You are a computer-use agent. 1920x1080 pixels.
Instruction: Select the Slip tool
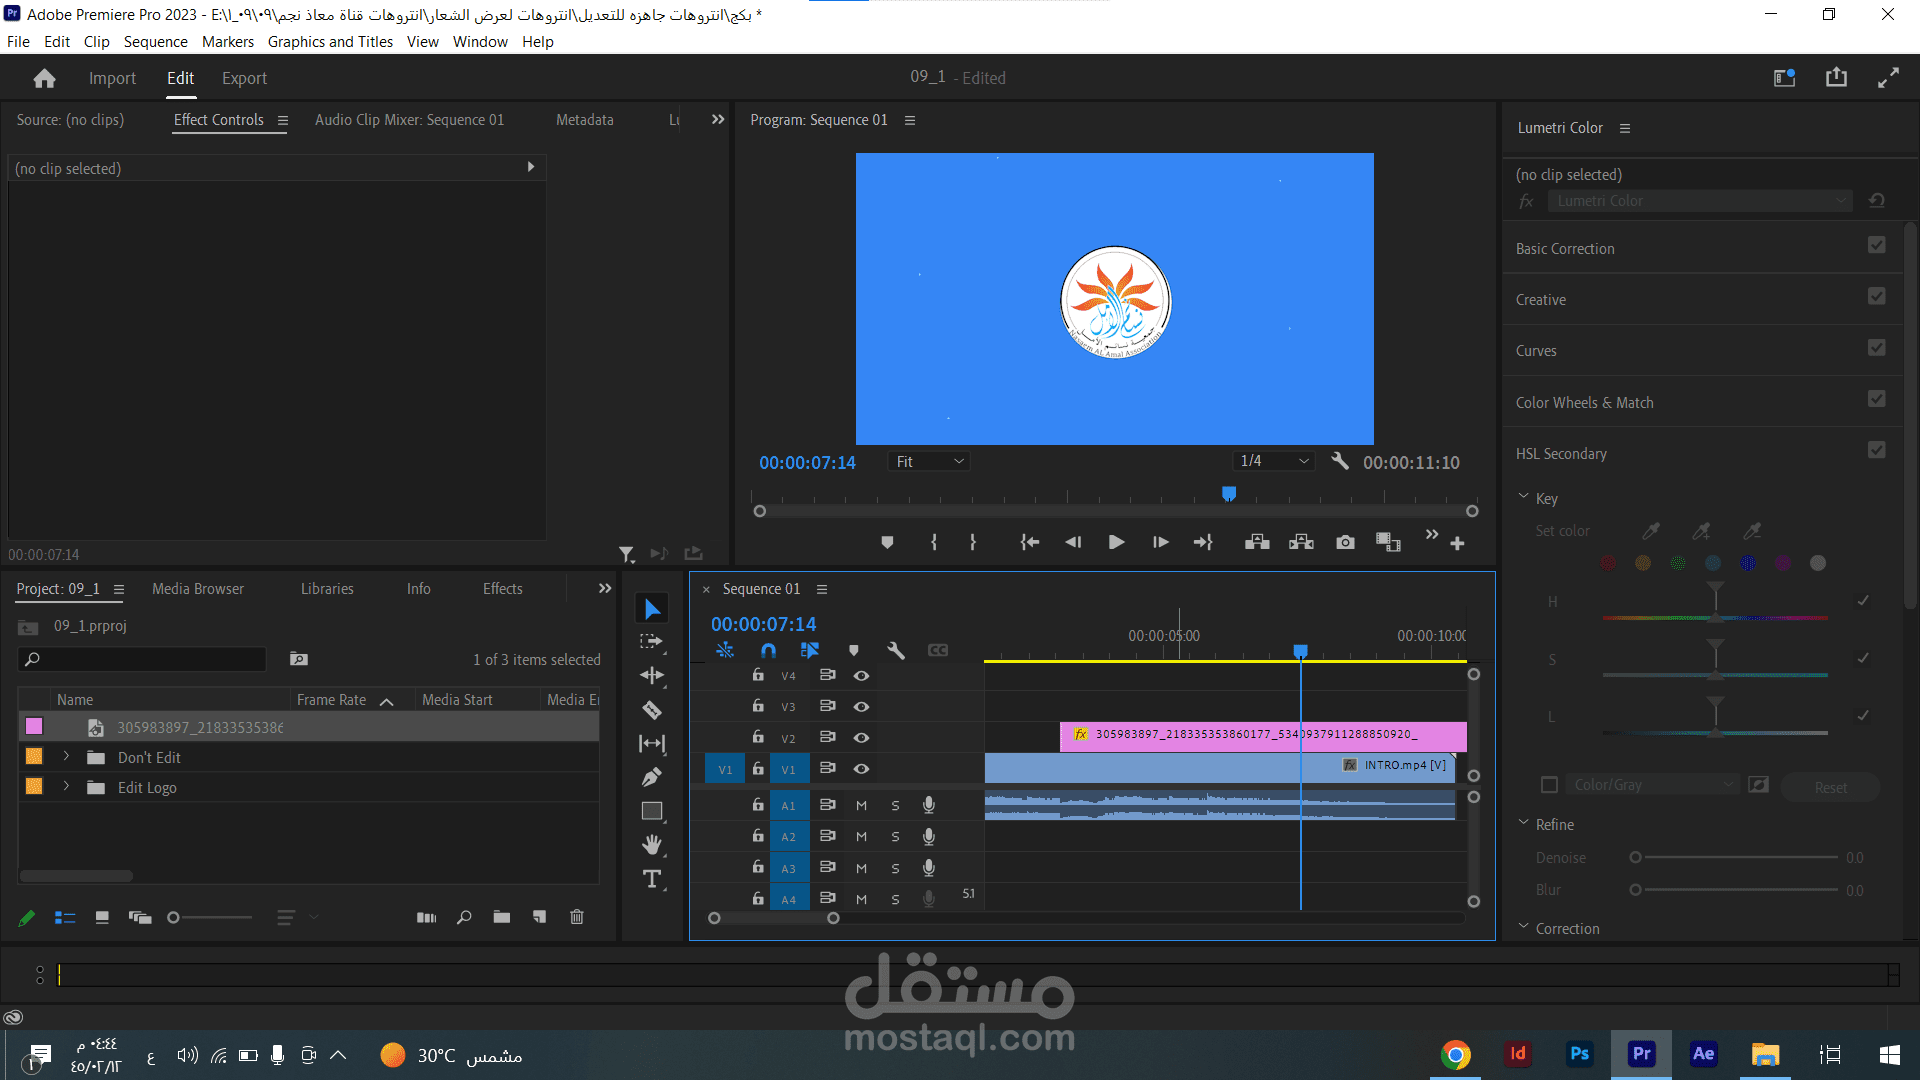coord(652,744)
